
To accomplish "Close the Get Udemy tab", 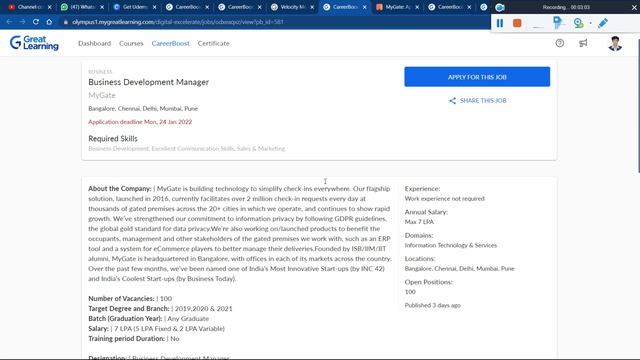I will [x=154, y=7].
